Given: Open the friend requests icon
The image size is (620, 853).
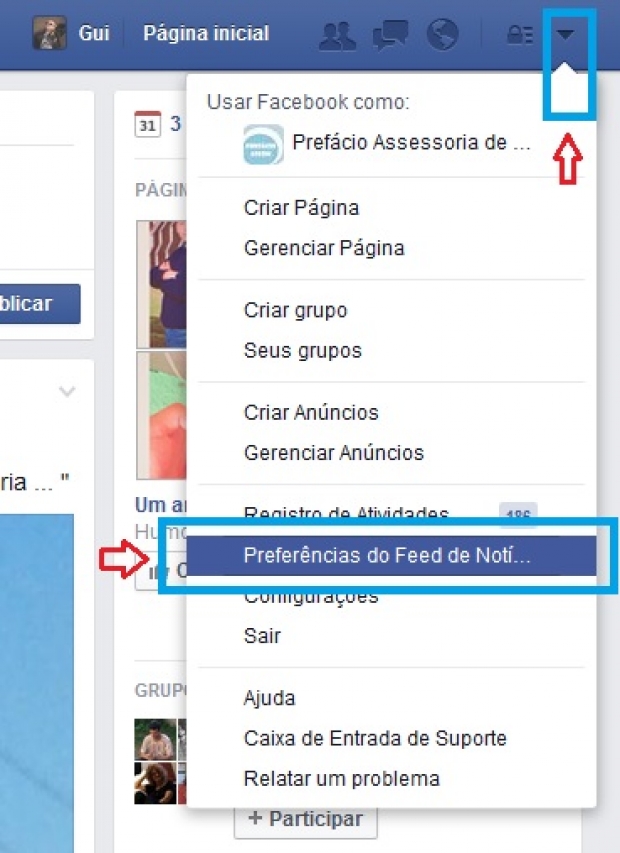Looking at the screenshot, I should click(x=337, y=35).
